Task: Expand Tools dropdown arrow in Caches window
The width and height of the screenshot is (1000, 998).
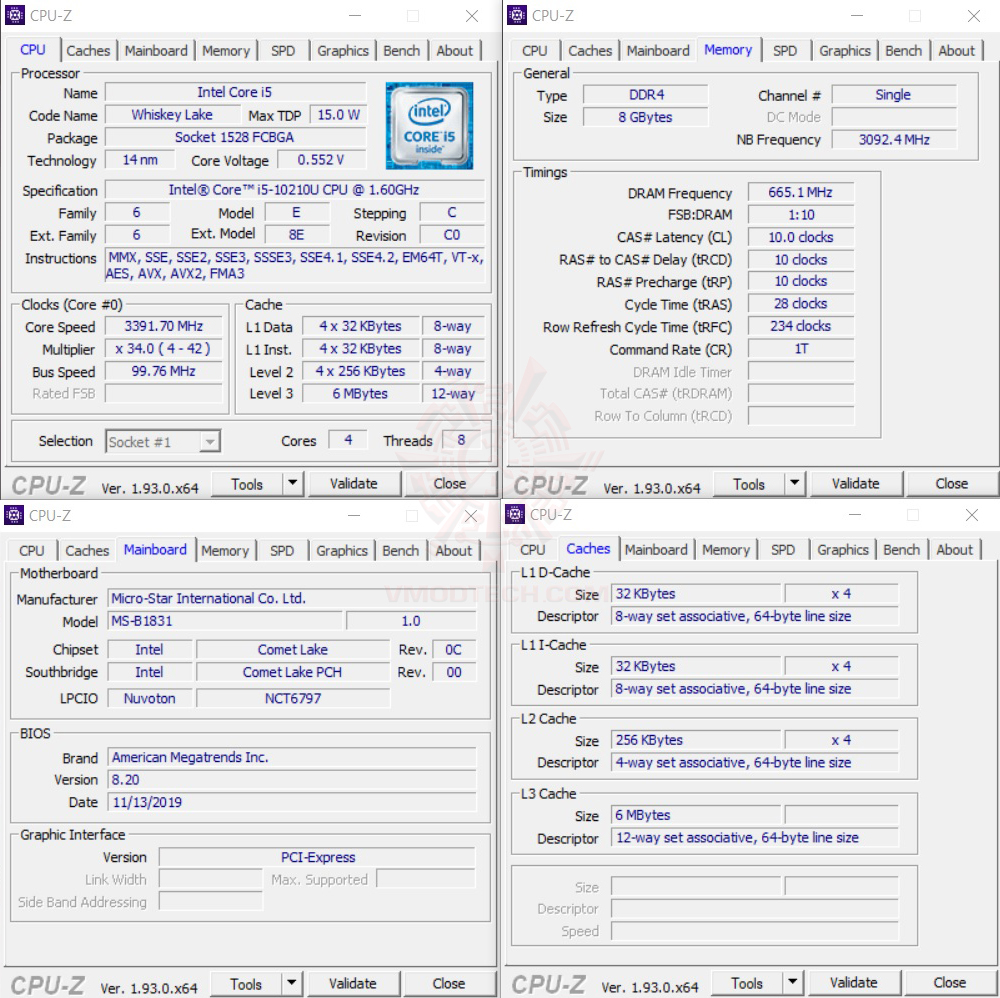Action: tap(792, 982)
